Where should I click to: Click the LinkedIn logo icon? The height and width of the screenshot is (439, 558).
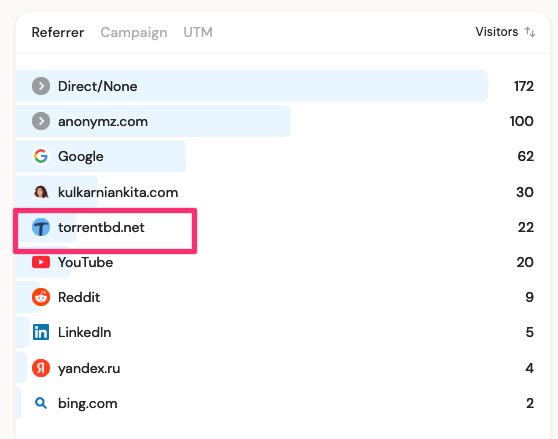[41, 332]
